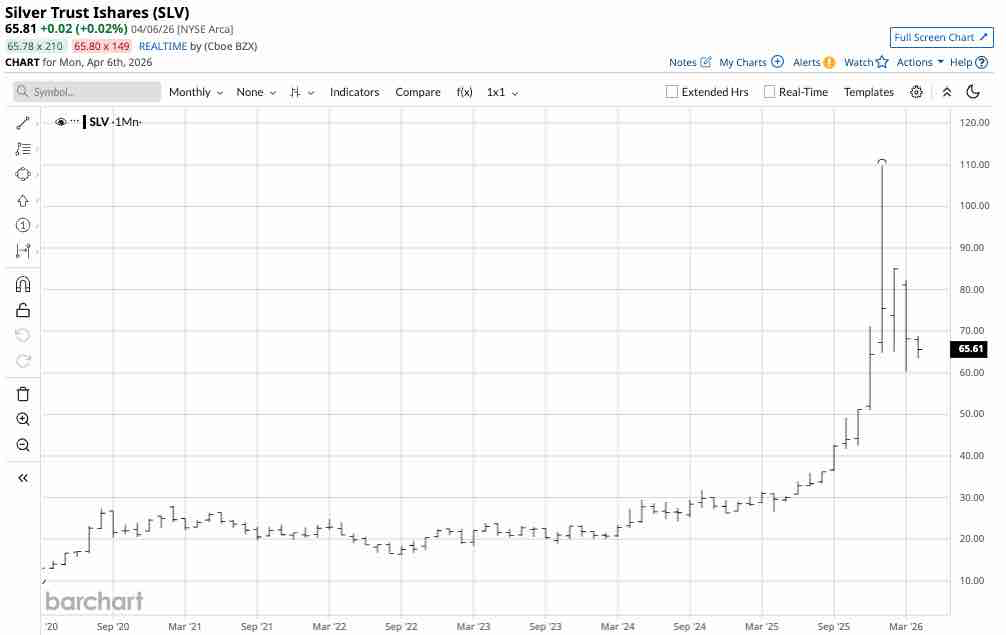Open chart settings gear icon
Viewport: 1006px width, 635px height.
(x=916, y=92)
